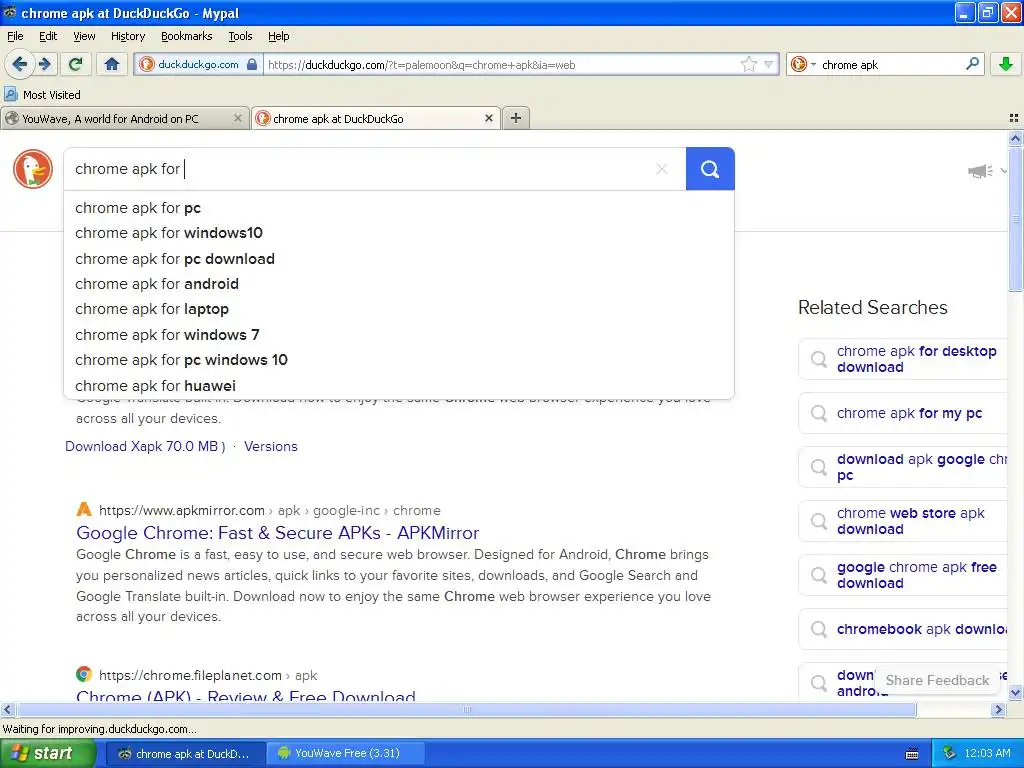Search related chrome apk for my pc
The width and height of the screenshot is (1024, 768).
point(904,413)
